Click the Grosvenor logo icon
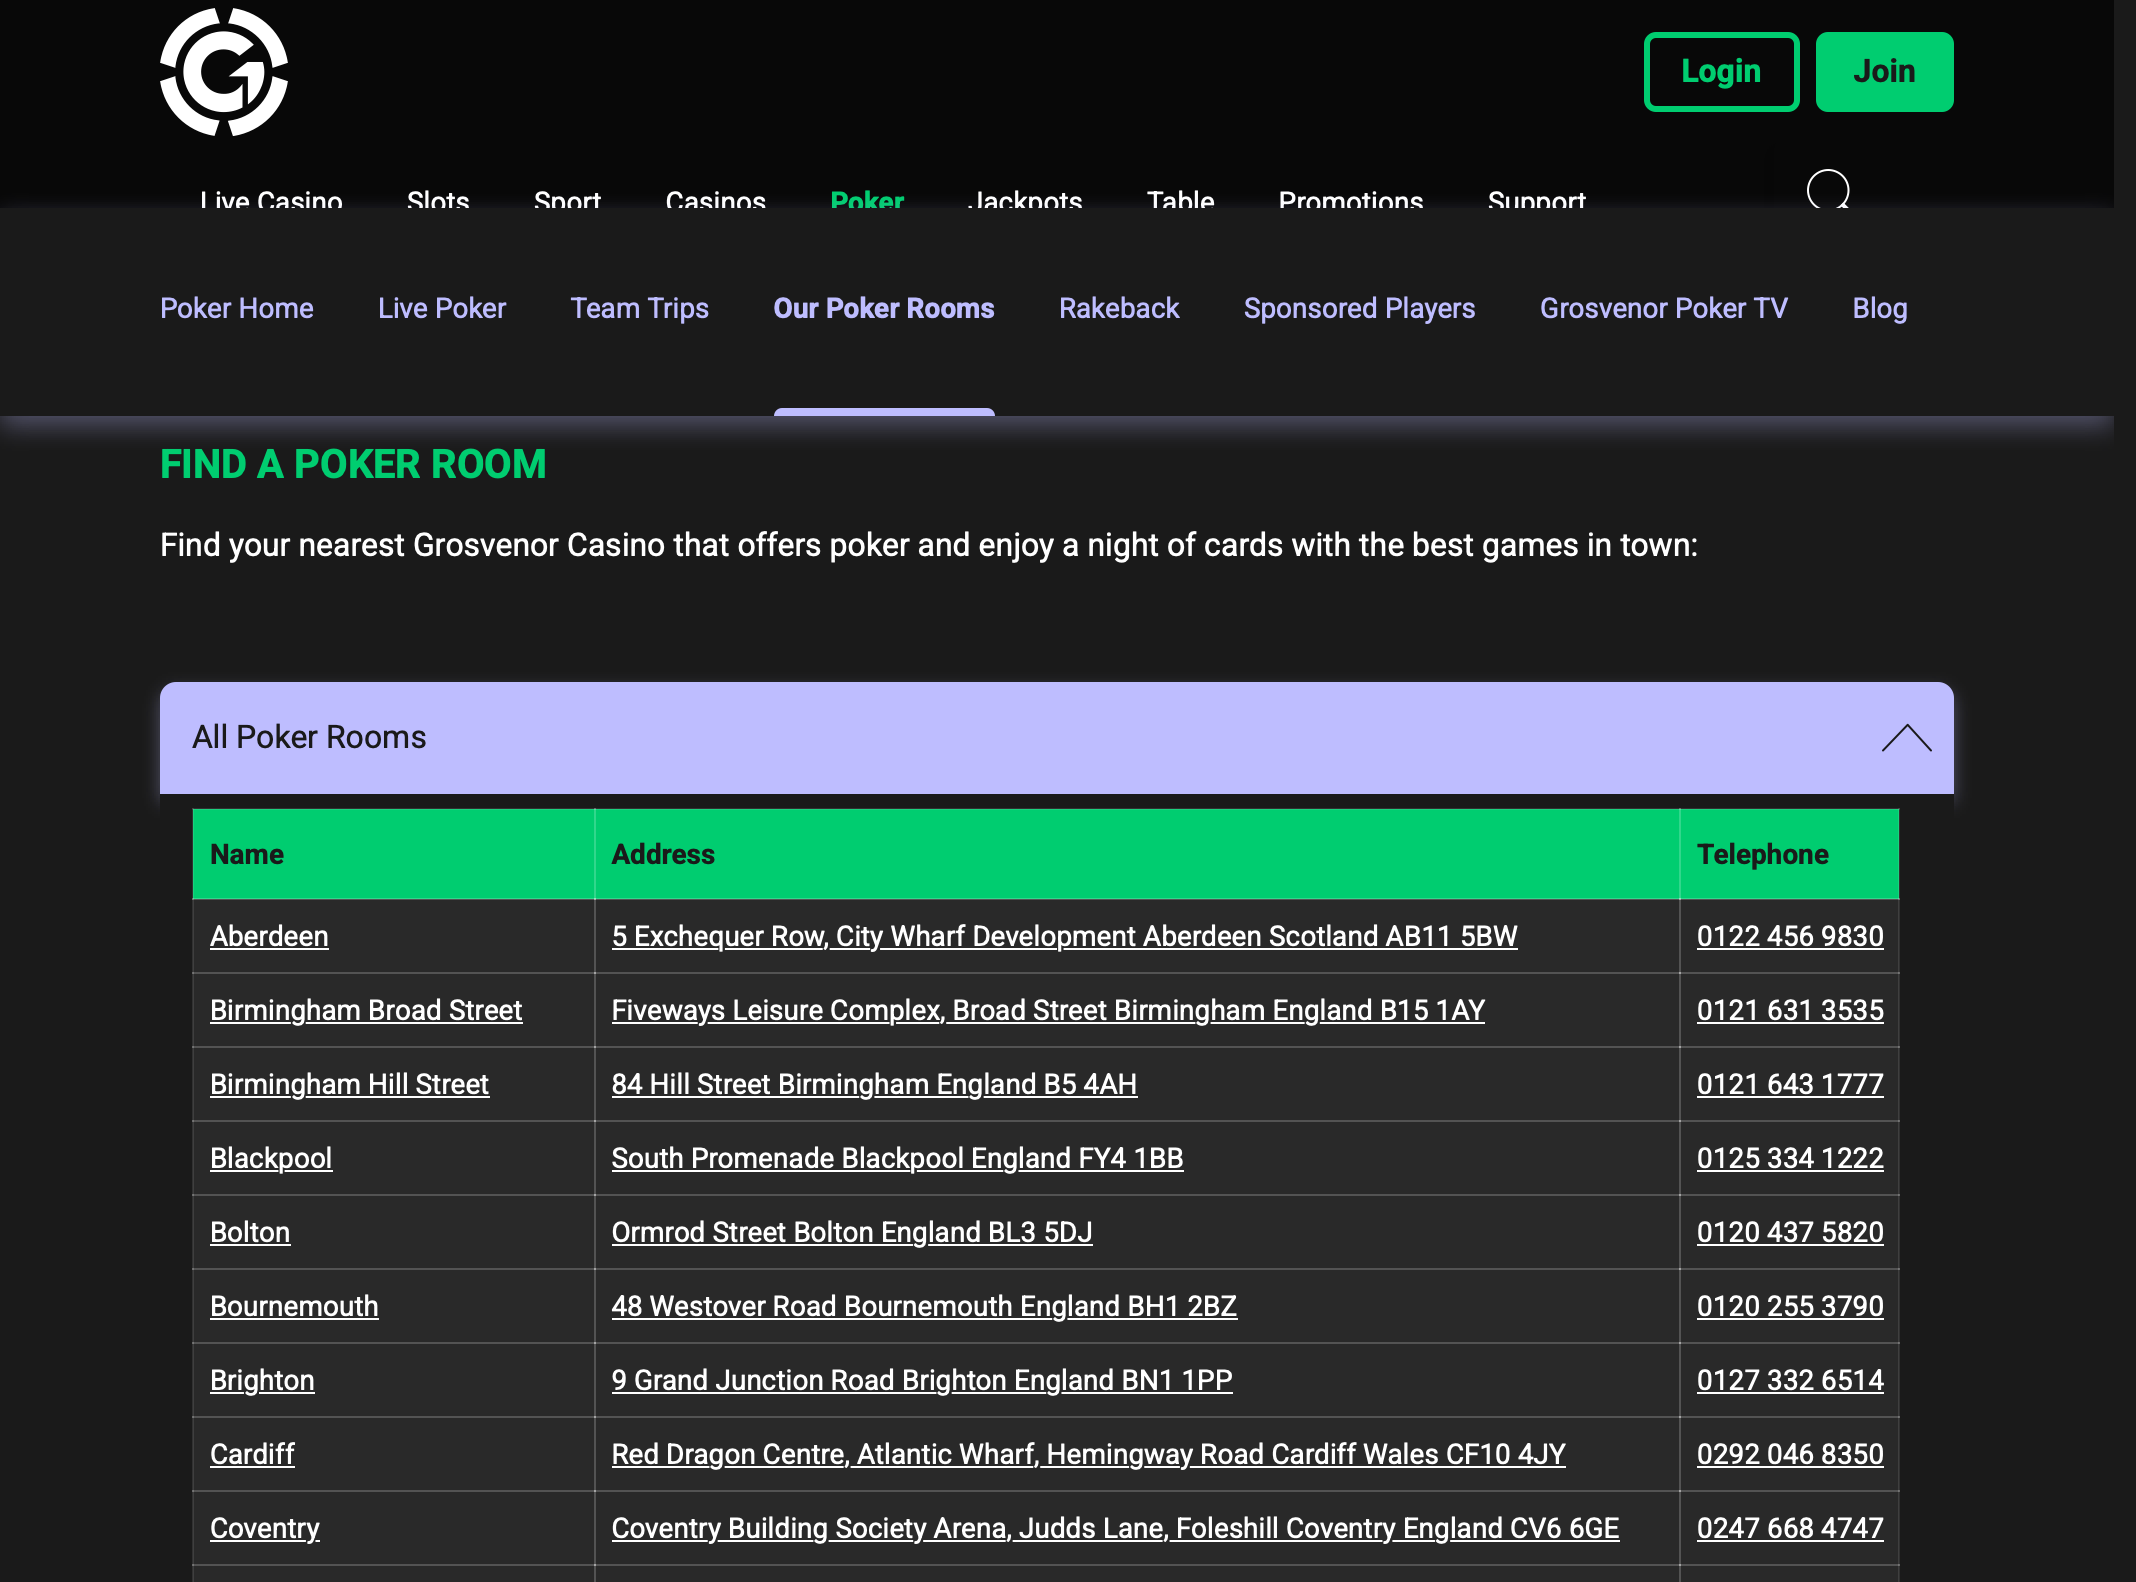The image size is (2136, 1582). 224,72
